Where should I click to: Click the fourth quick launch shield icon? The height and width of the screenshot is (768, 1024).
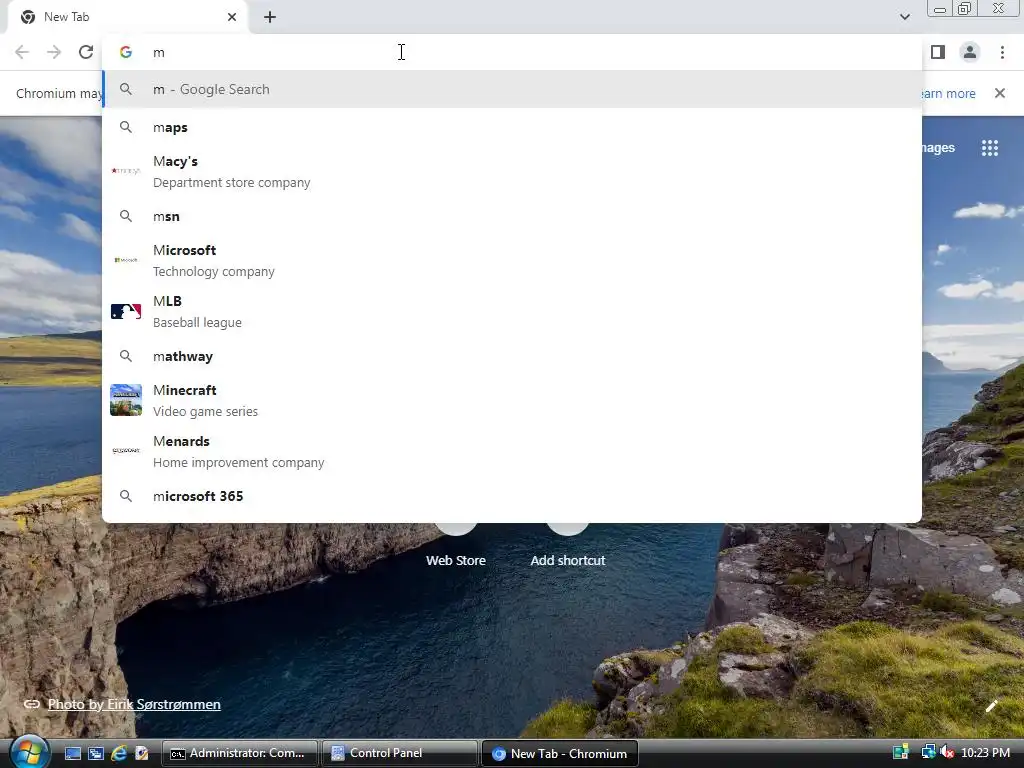[142, 753]
